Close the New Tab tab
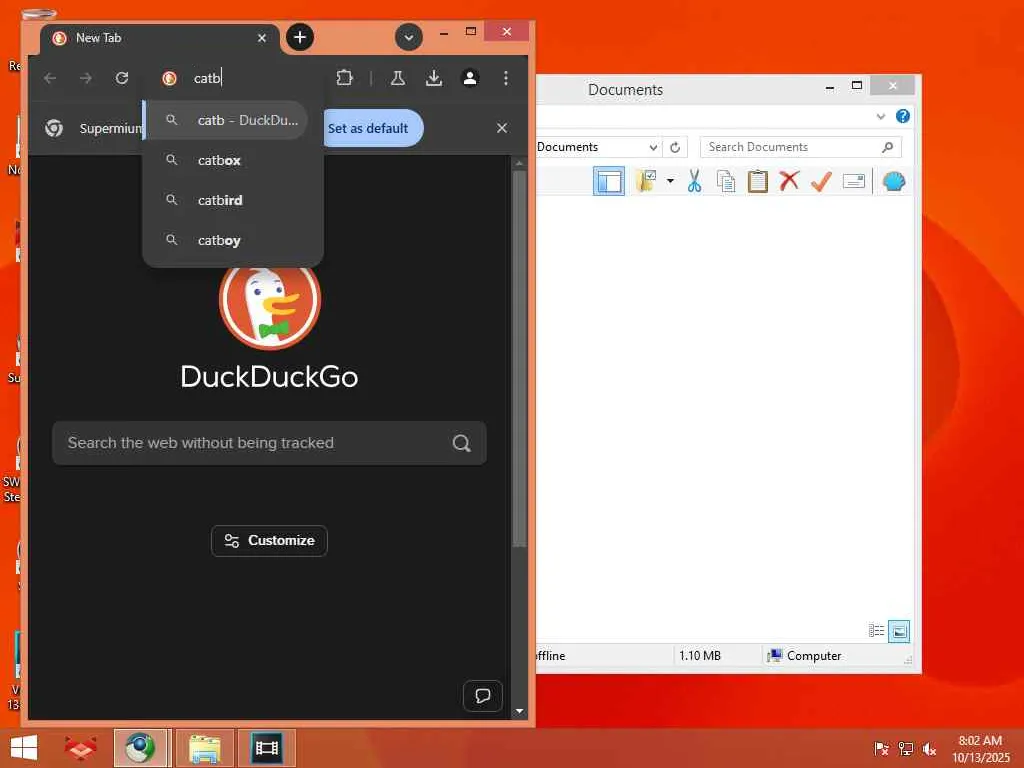The width and height of the screenshot is (1024, 768). [x=262, y=38]
